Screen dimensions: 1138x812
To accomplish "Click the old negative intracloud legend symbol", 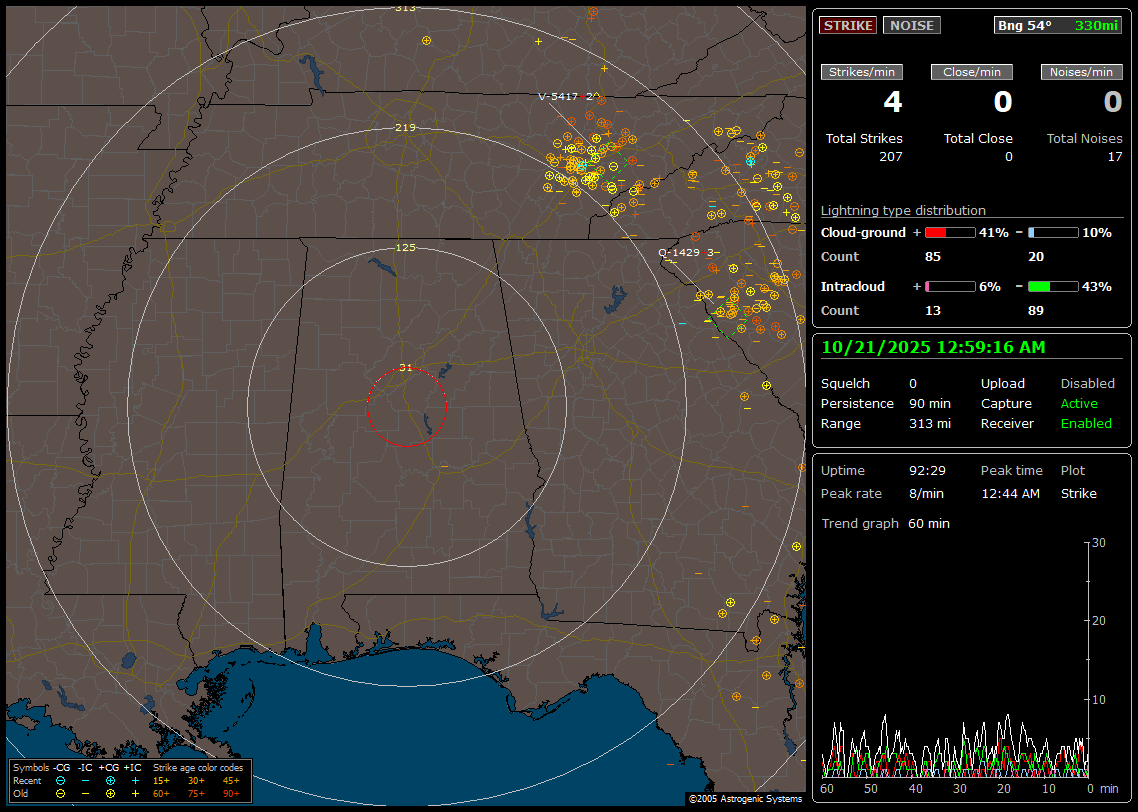I will pos(85,793).
